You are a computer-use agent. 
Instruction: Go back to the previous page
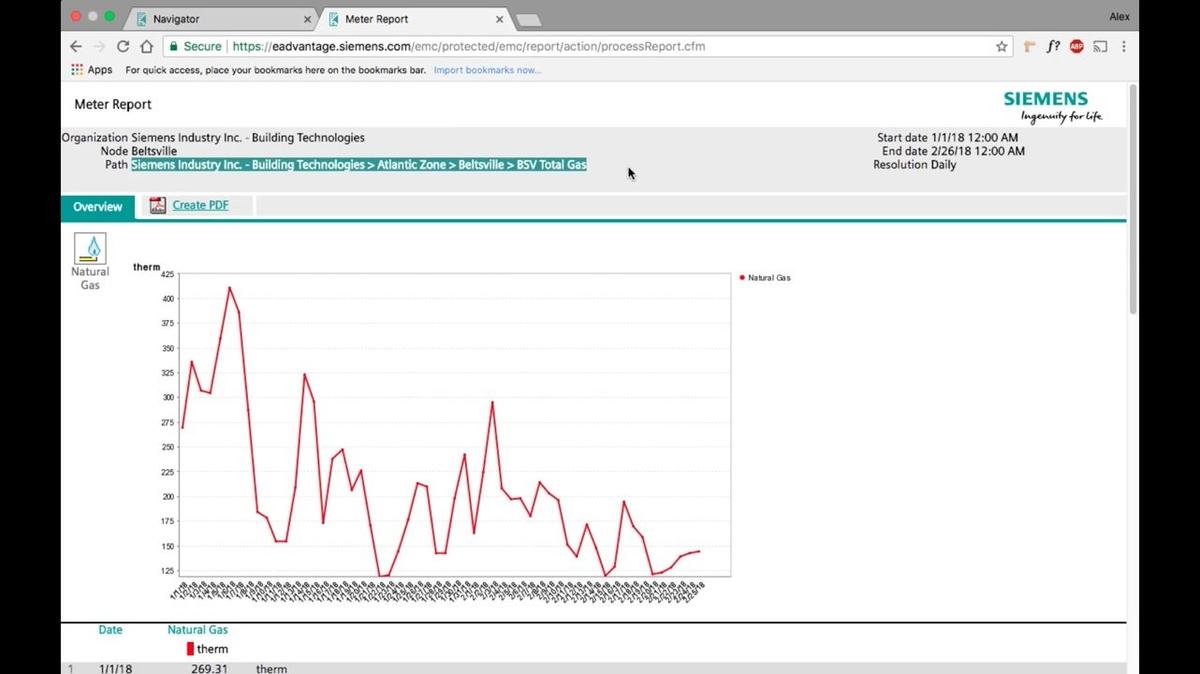[76, 46]
